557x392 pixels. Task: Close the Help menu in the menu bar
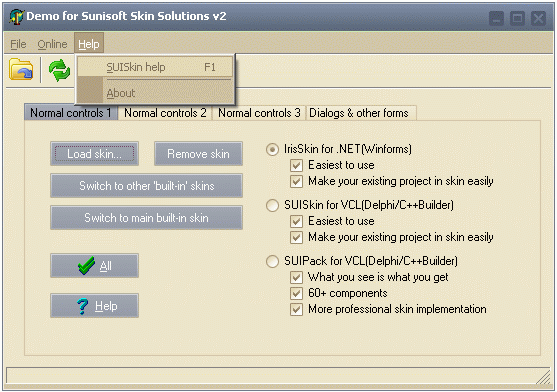(89, 44)
